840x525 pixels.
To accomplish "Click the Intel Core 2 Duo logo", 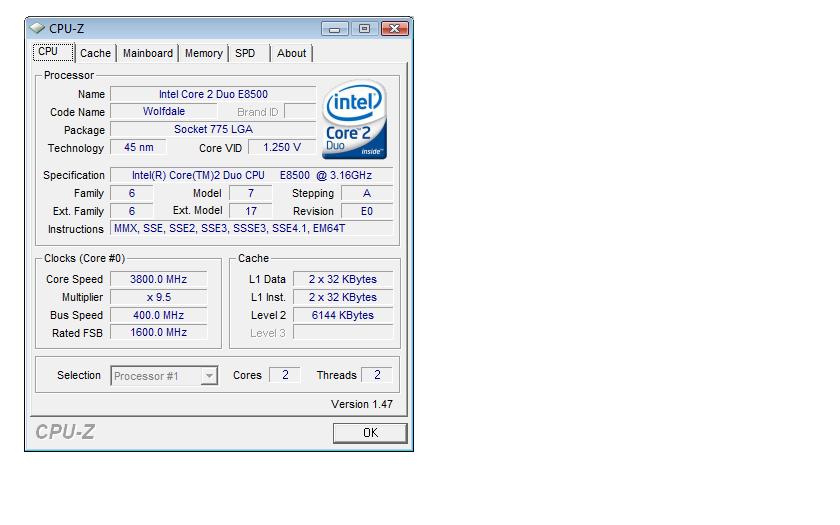I will coord(354,119).
